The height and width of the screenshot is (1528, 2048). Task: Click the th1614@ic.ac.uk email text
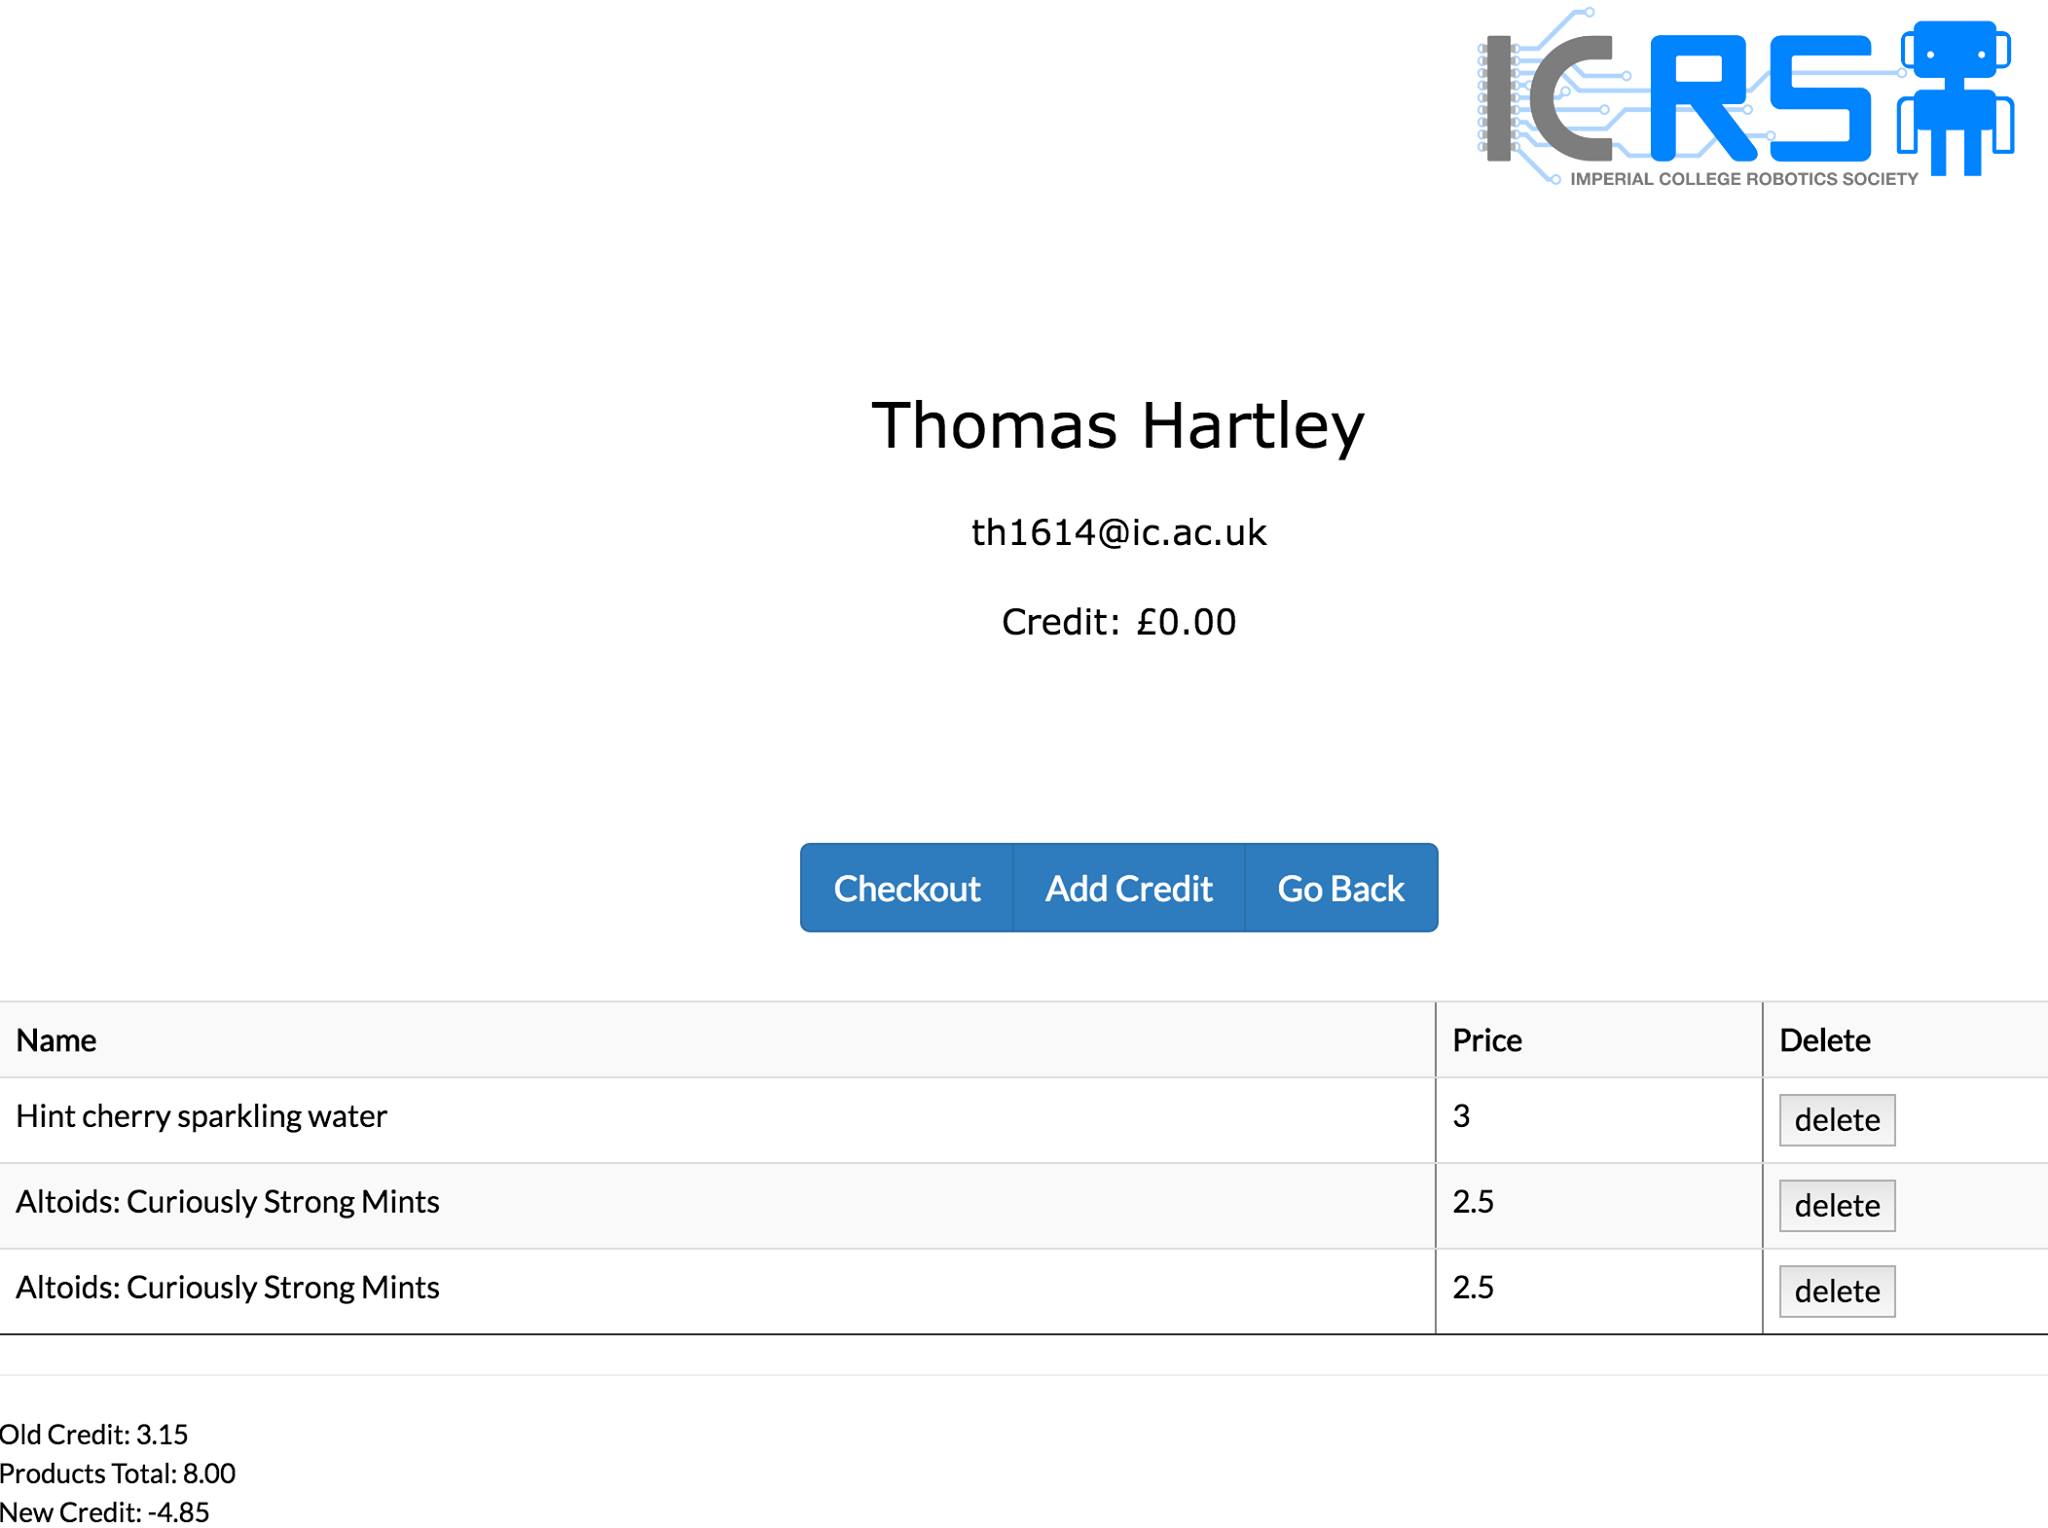coord(1118,532)
